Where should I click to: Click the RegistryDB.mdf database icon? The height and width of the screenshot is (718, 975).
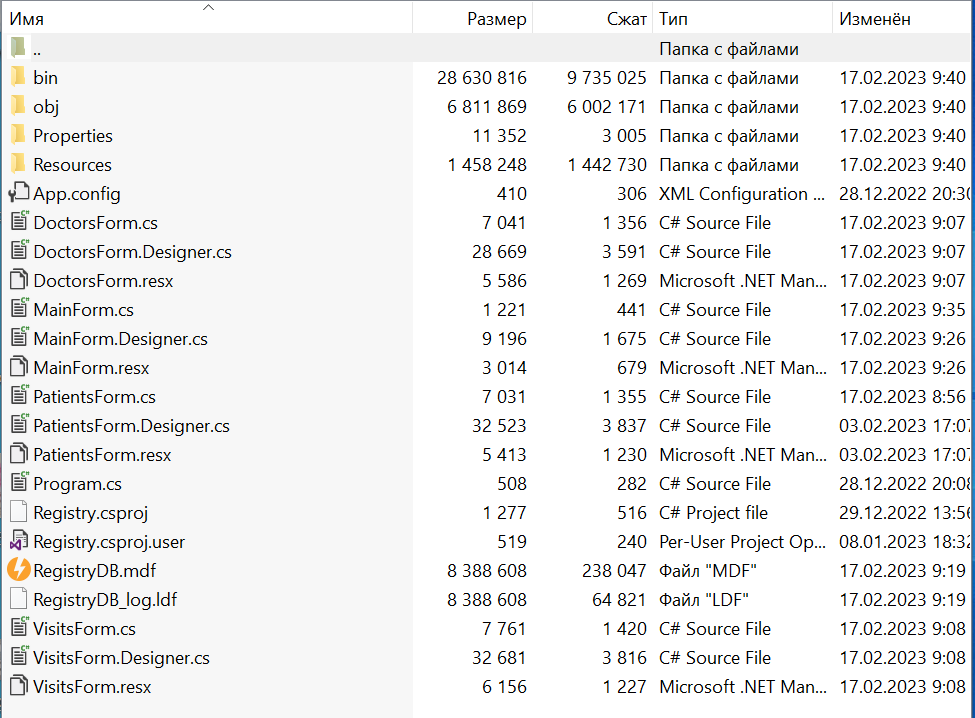point(18,570)
